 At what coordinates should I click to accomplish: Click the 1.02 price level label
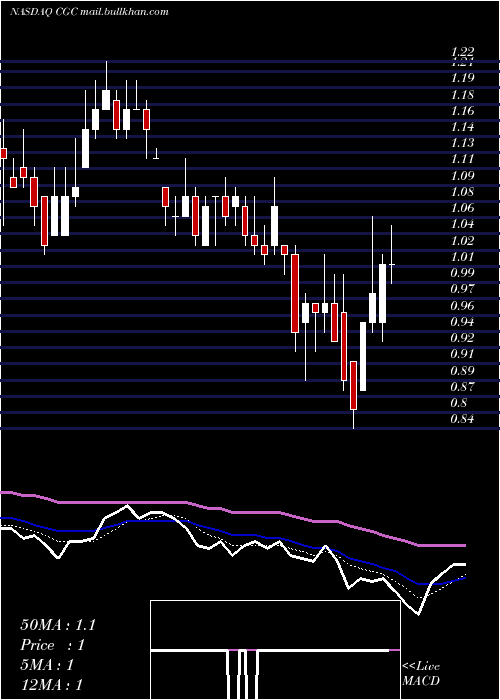click(x=462, y=241)
